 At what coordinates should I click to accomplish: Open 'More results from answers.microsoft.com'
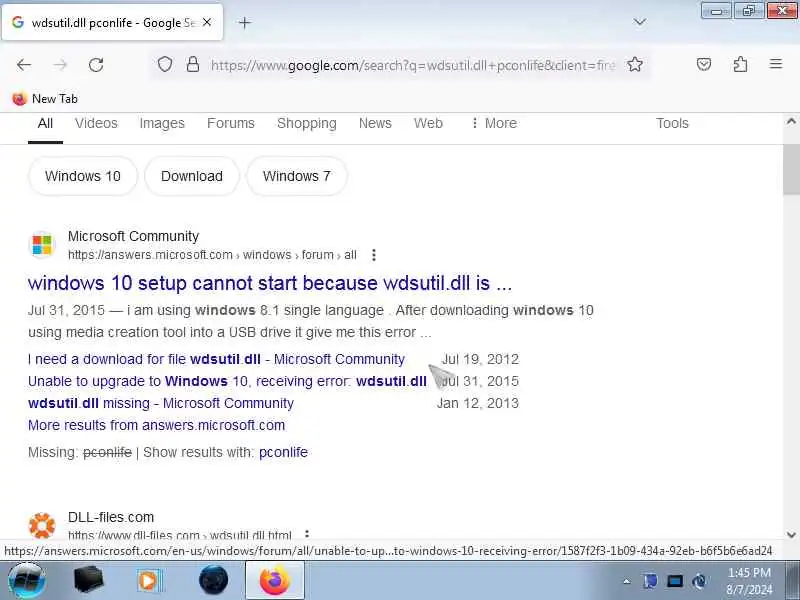click(156, 425)
